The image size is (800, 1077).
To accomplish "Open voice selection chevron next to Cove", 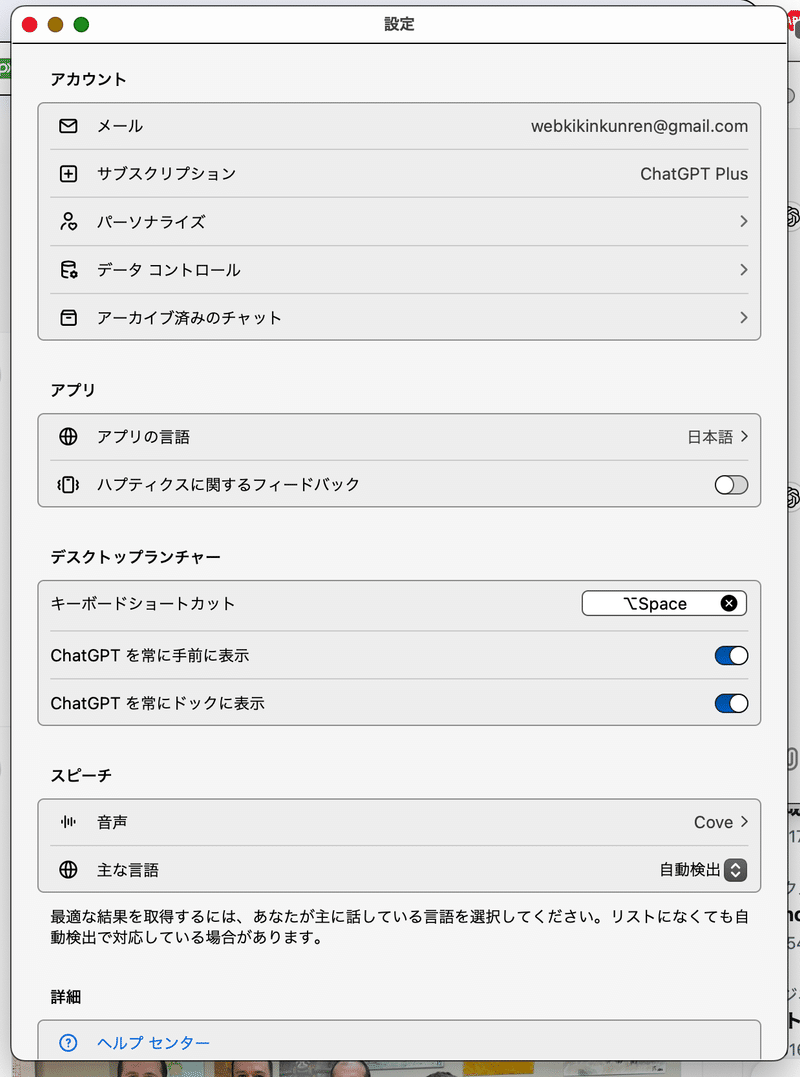I will (x=744, y=821).
